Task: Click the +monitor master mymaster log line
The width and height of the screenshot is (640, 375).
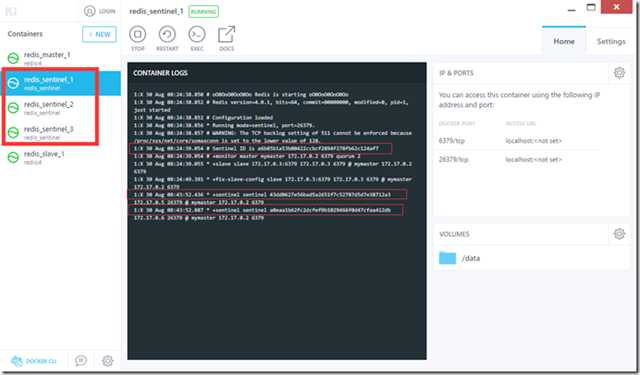Action: pos(247,156)
